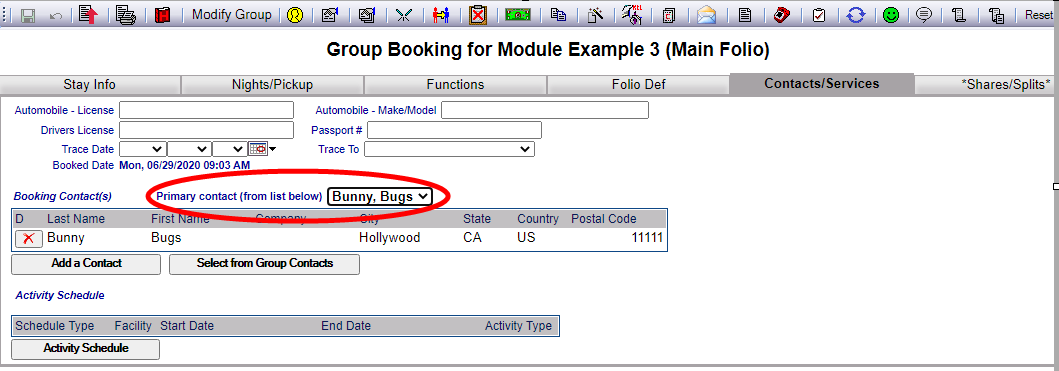The image size is (1059, 371).
Task: Delete contact Bunny with red X button
Action: (28, 239)
